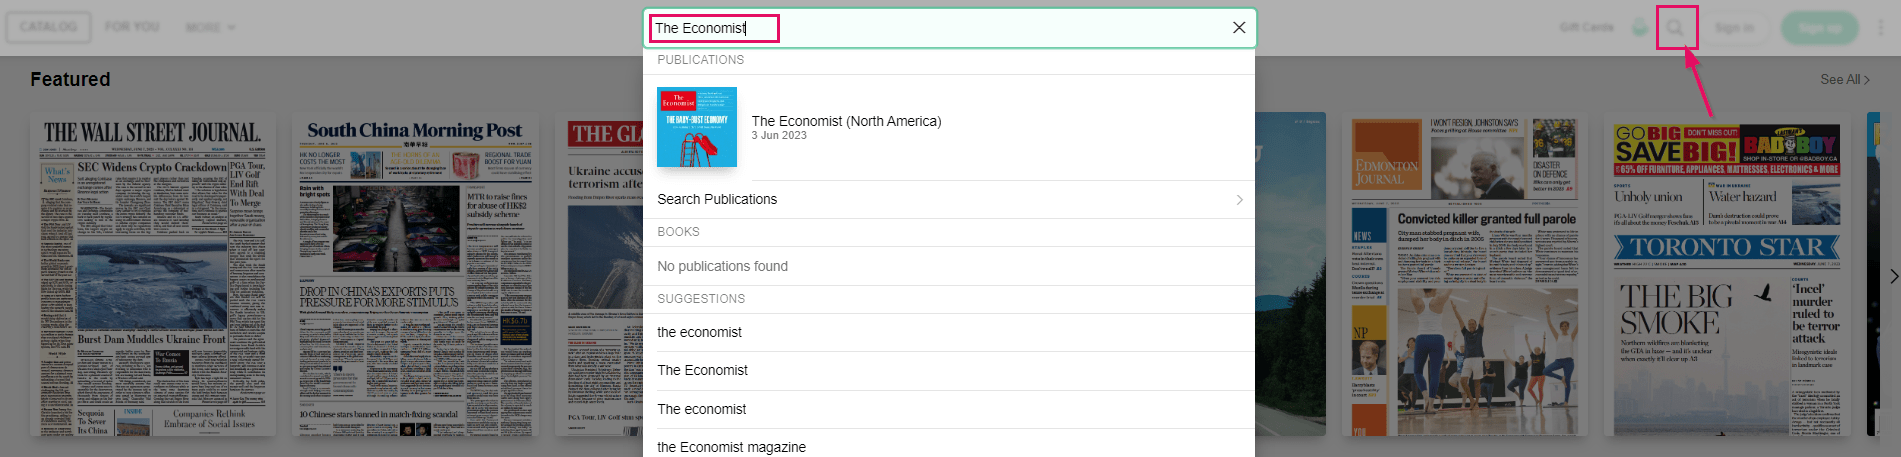
Task: Open The Wall Street Journal front page
Action: click(152, 275)
